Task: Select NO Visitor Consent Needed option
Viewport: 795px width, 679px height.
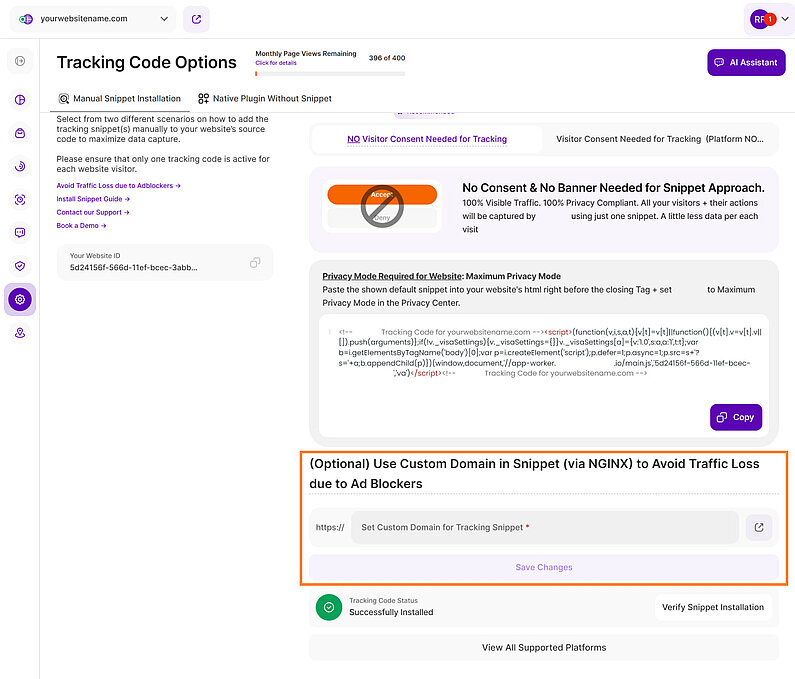Action: coord(427,139)
